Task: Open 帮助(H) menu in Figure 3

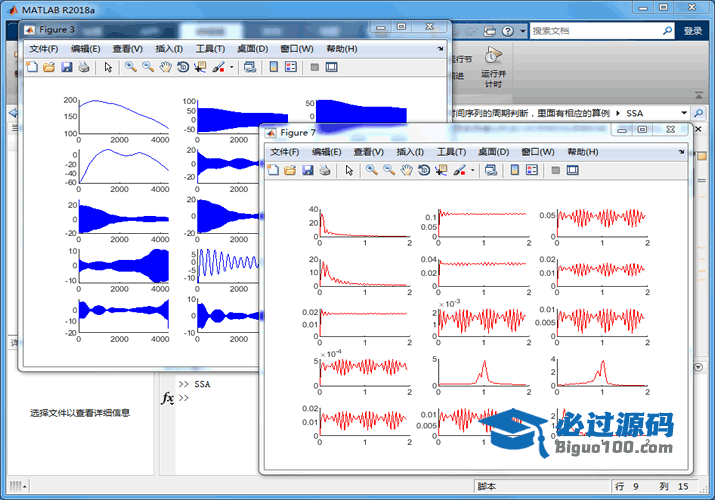Action: pos(342,49)
